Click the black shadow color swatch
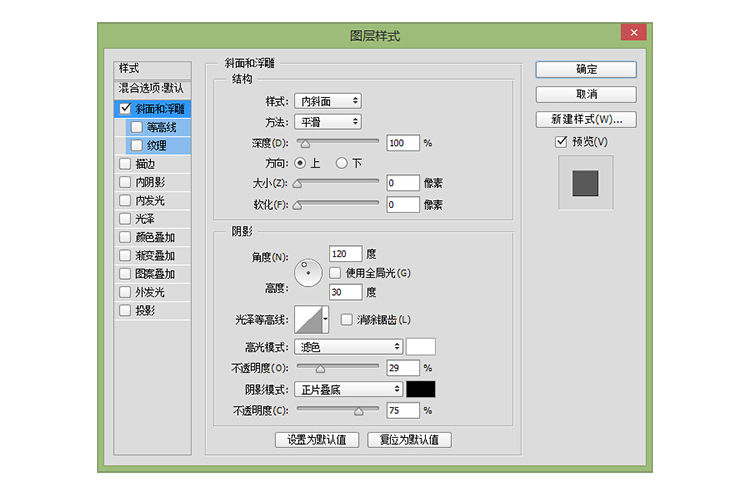 click(421, 389)
